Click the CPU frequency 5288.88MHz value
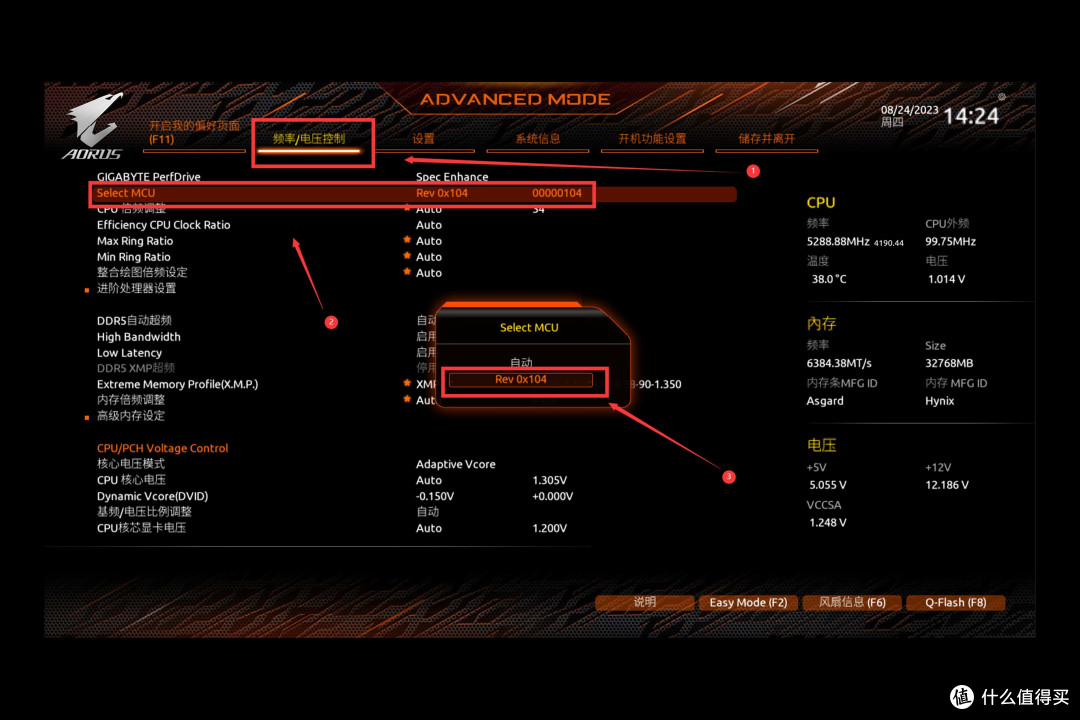The height and width of the screenshot is (720, 1080). point(838,242)
